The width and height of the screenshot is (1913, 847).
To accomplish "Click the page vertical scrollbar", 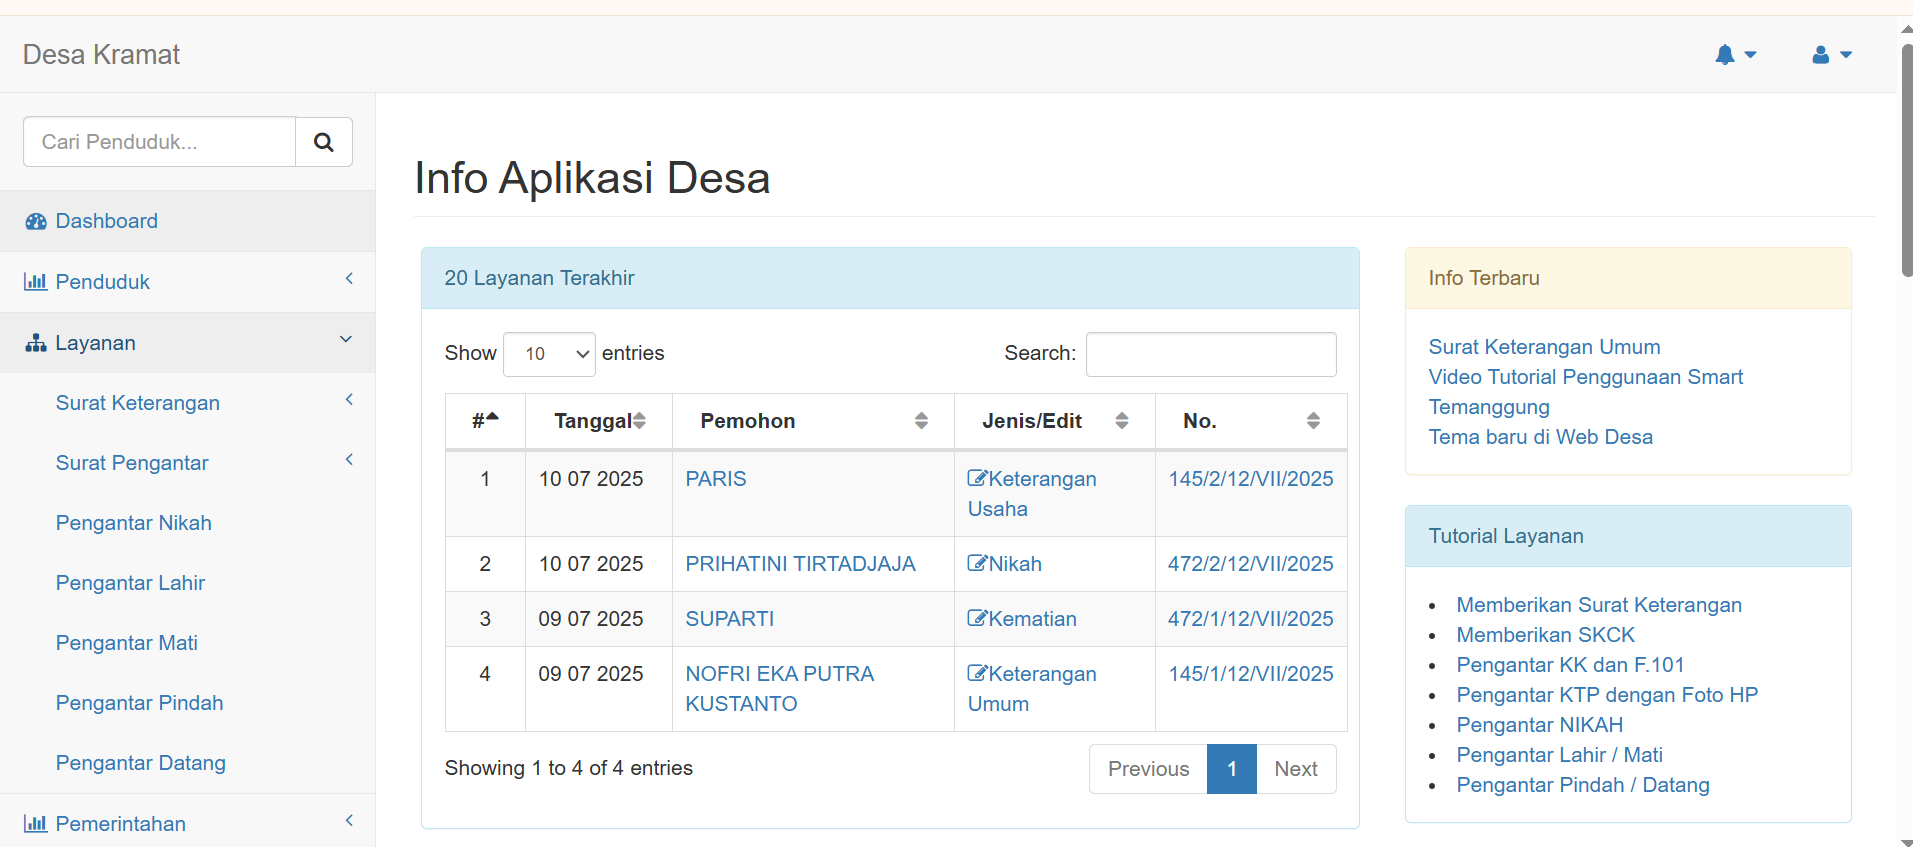I will (x=1906, y=160).
